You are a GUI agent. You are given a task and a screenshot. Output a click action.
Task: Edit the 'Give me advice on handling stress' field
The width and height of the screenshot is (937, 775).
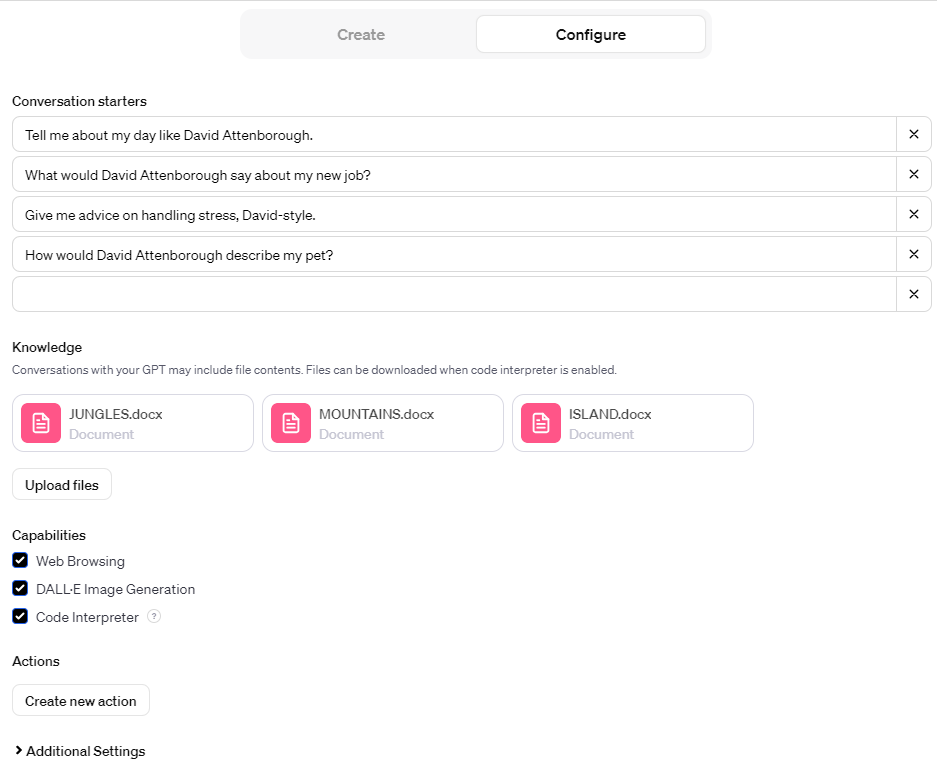click(454, 215)
